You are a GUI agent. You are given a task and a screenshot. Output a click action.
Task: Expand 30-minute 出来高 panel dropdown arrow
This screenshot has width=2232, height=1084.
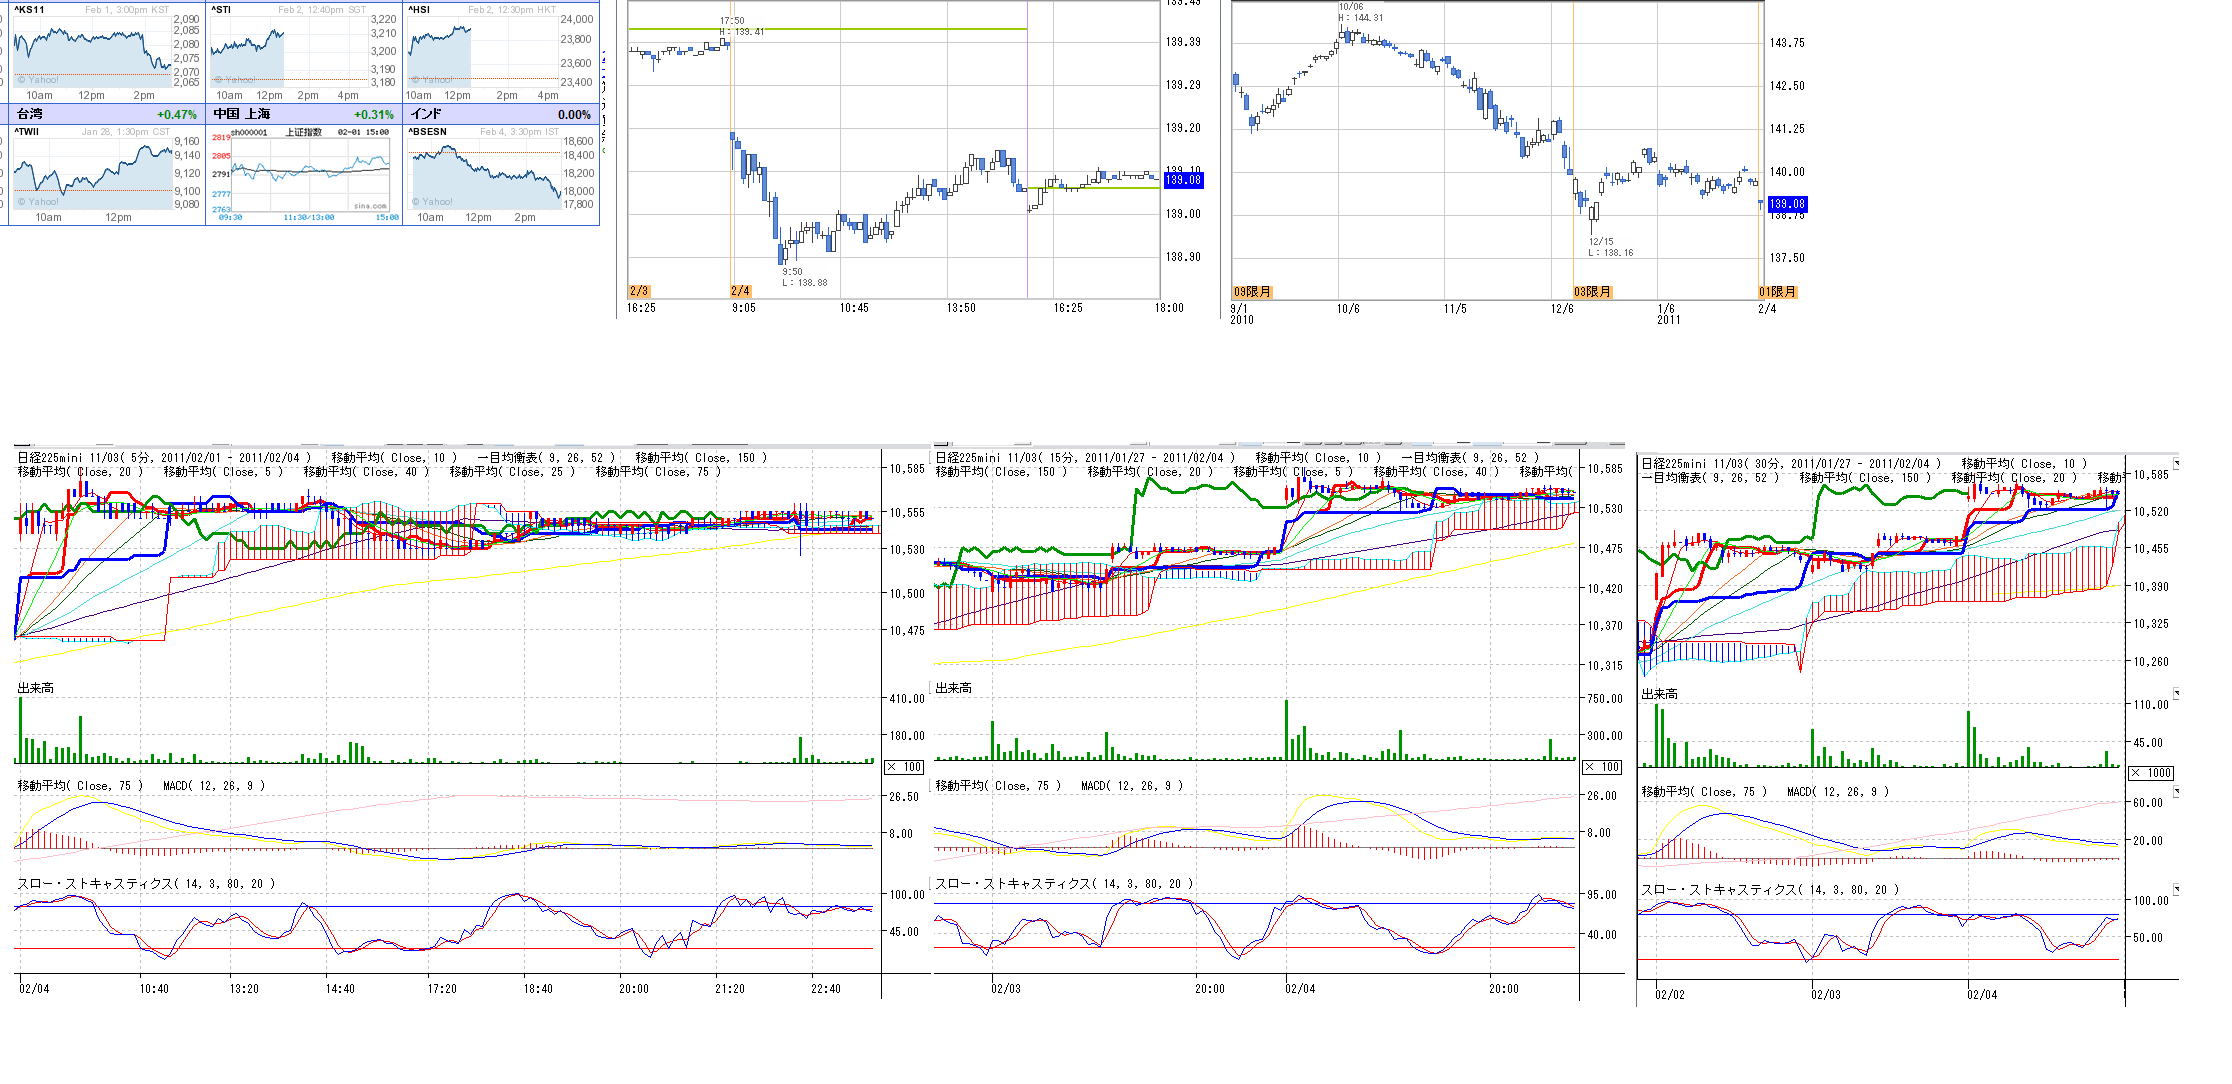coord(2176,693)
